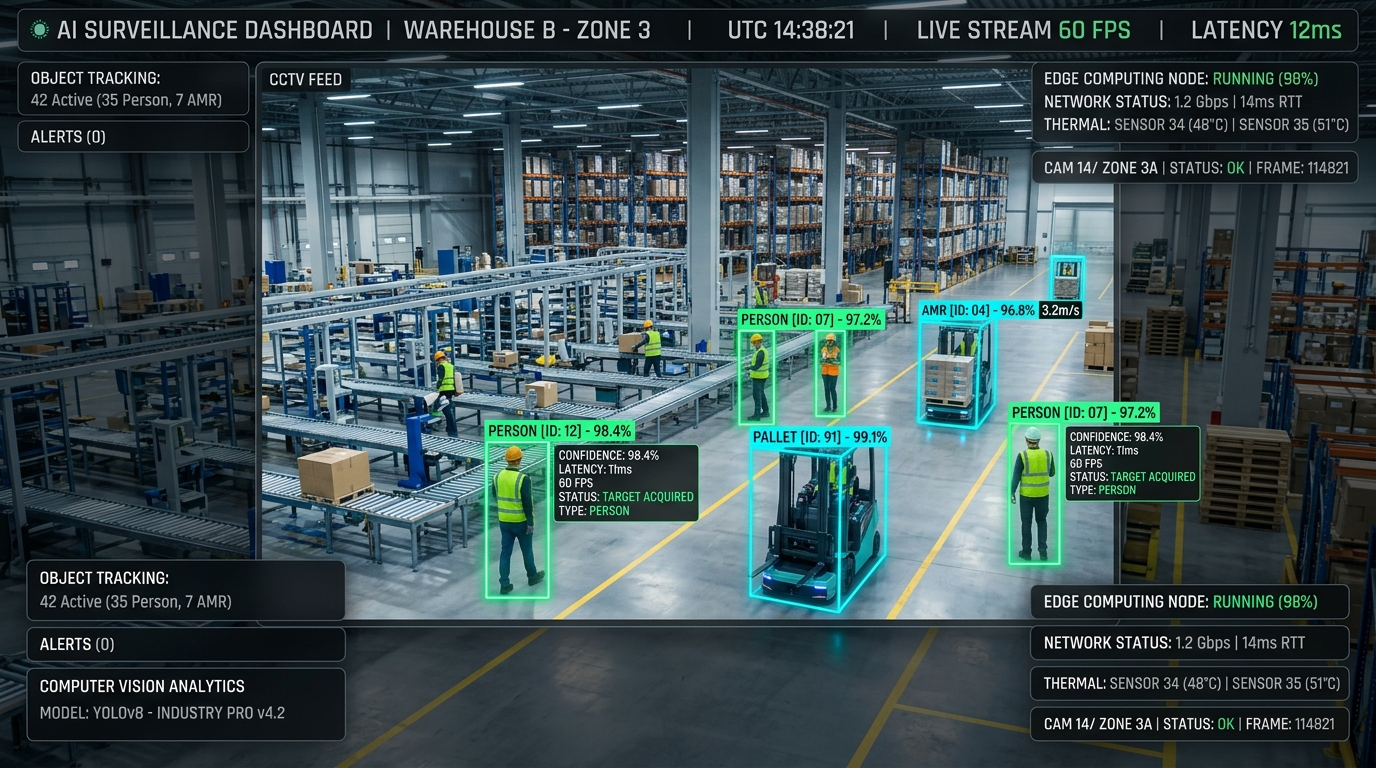Click TYPE: PERSON in PERSON ID 12 details
Image resolution: width=1376 pixels, height=768 pixels.
coord(594,511)
